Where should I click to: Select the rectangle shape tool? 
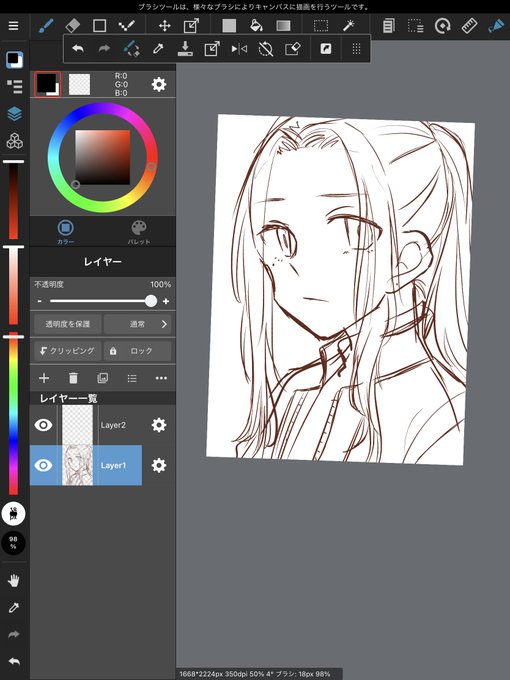click(x=99, y=26)
